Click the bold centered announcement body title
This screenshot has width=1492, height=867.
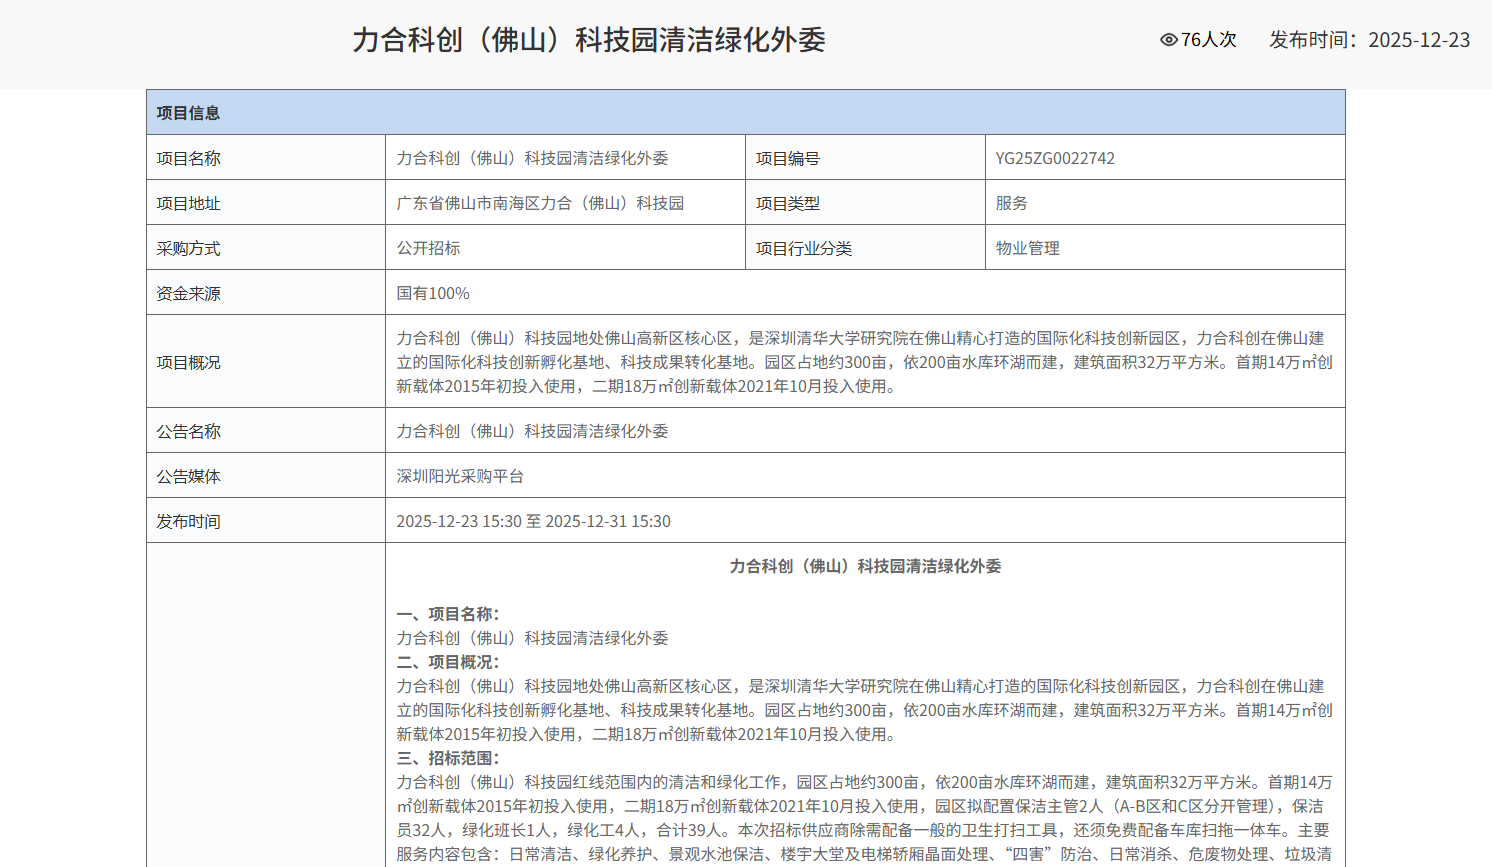[x=865, y=566]
